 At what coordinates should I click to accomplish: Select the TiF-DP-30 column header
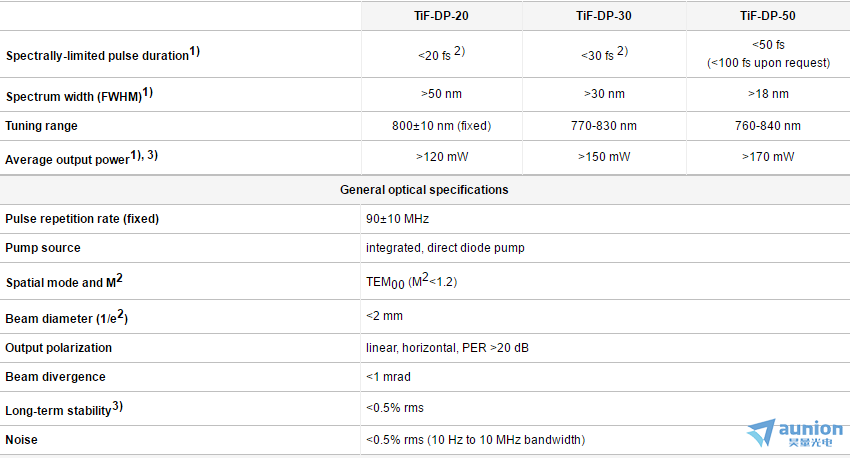click(604, 16)
